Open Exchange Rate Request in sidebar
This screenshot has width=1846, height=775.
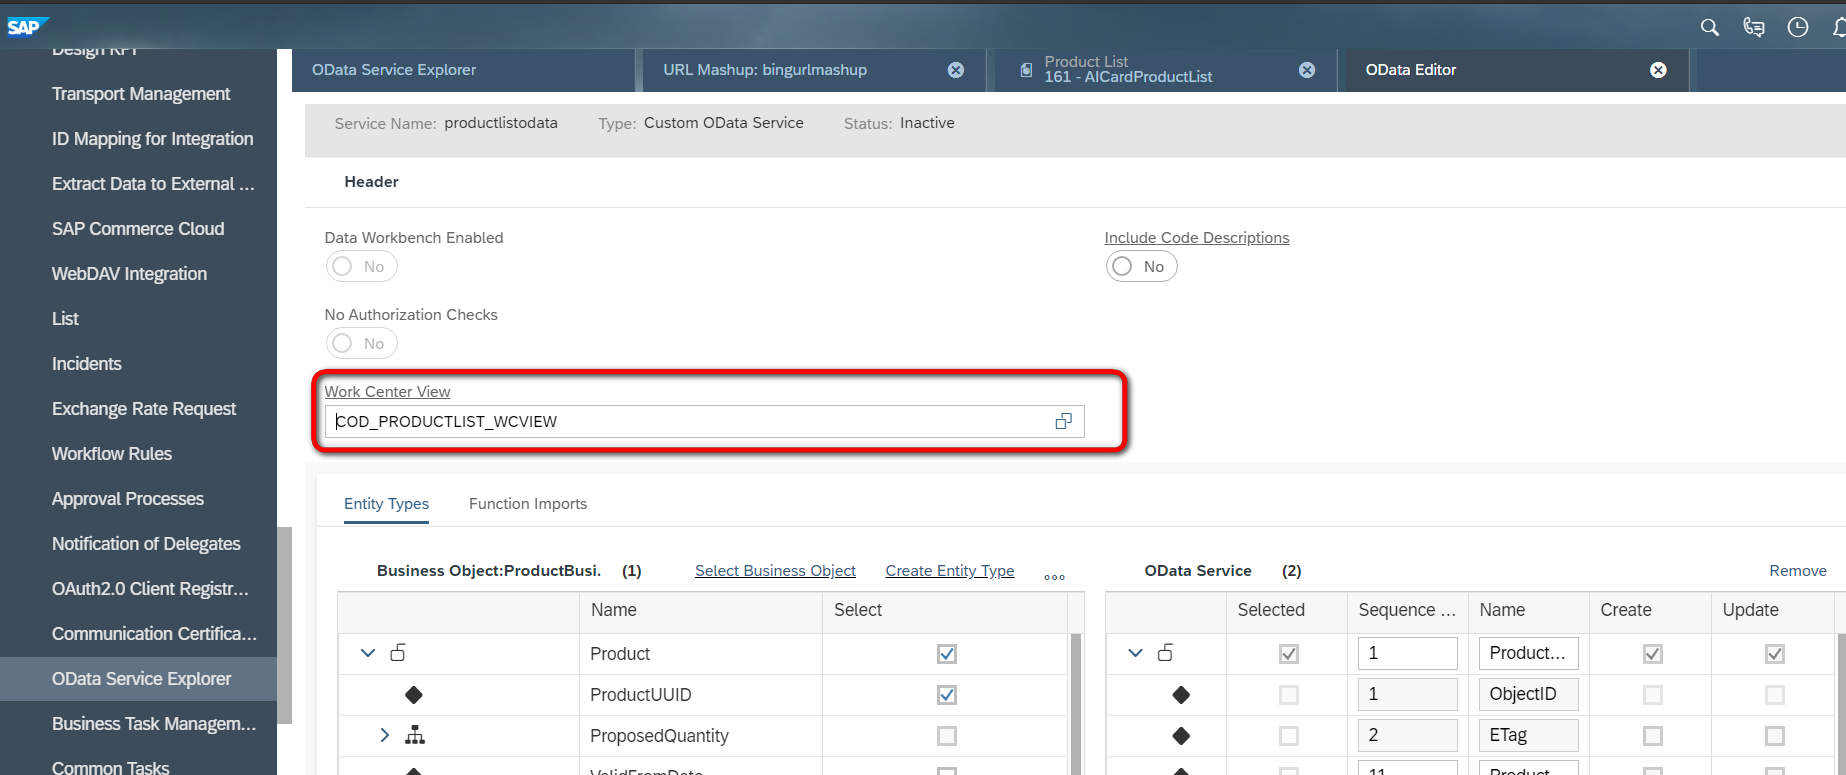click(x=144, y=409)
